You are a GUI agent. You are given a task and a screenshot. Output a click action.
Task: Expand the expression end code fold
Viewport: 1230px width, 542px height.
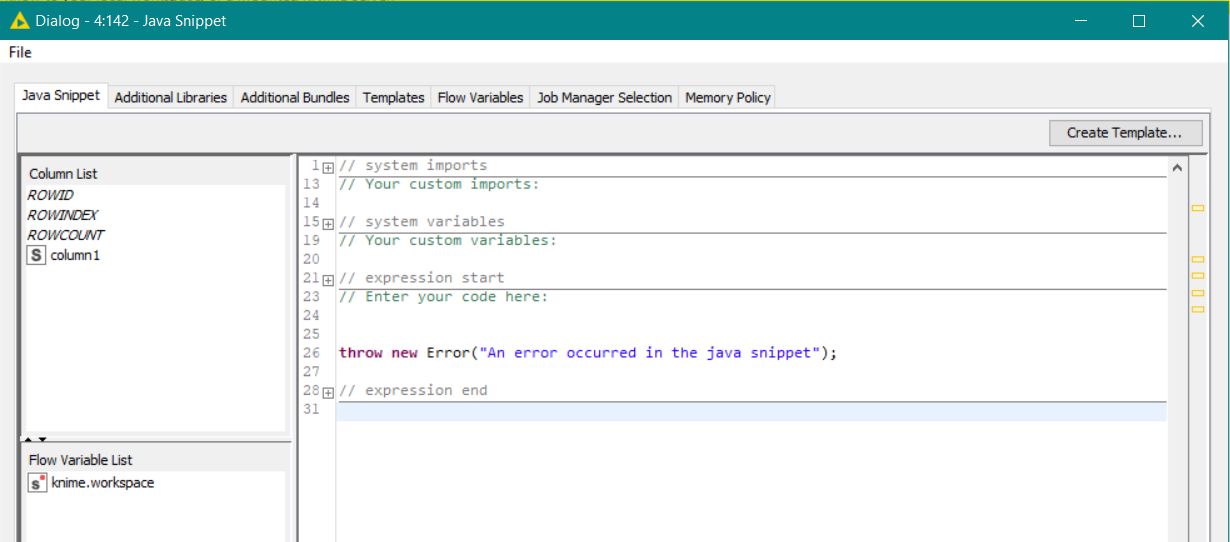[328, 393]
